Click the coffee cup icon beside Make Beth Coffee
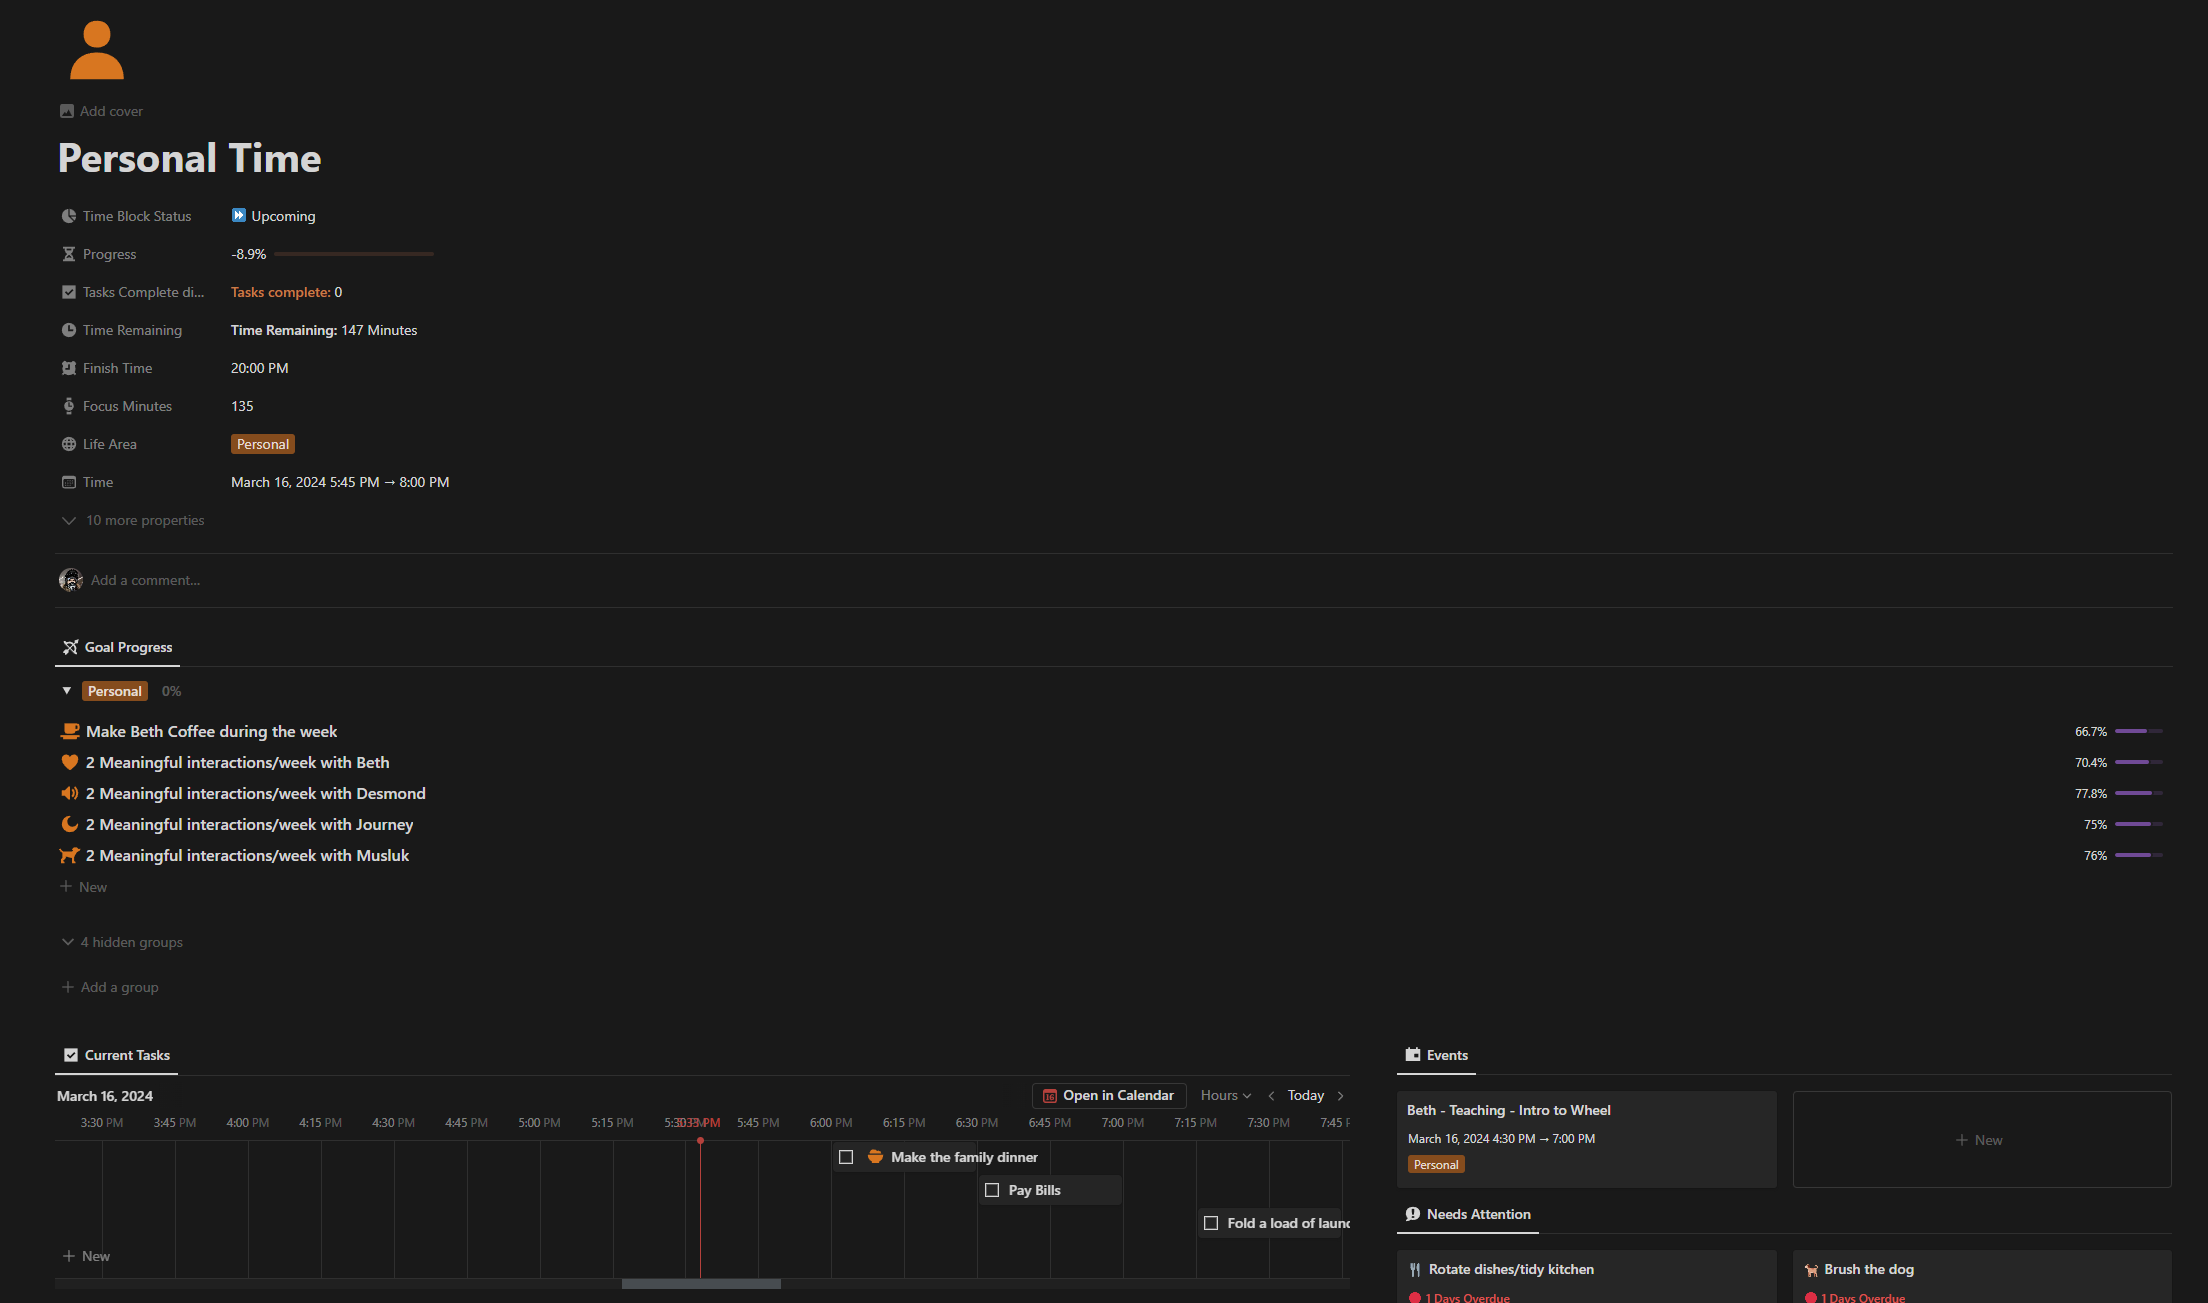 point(69,731)
